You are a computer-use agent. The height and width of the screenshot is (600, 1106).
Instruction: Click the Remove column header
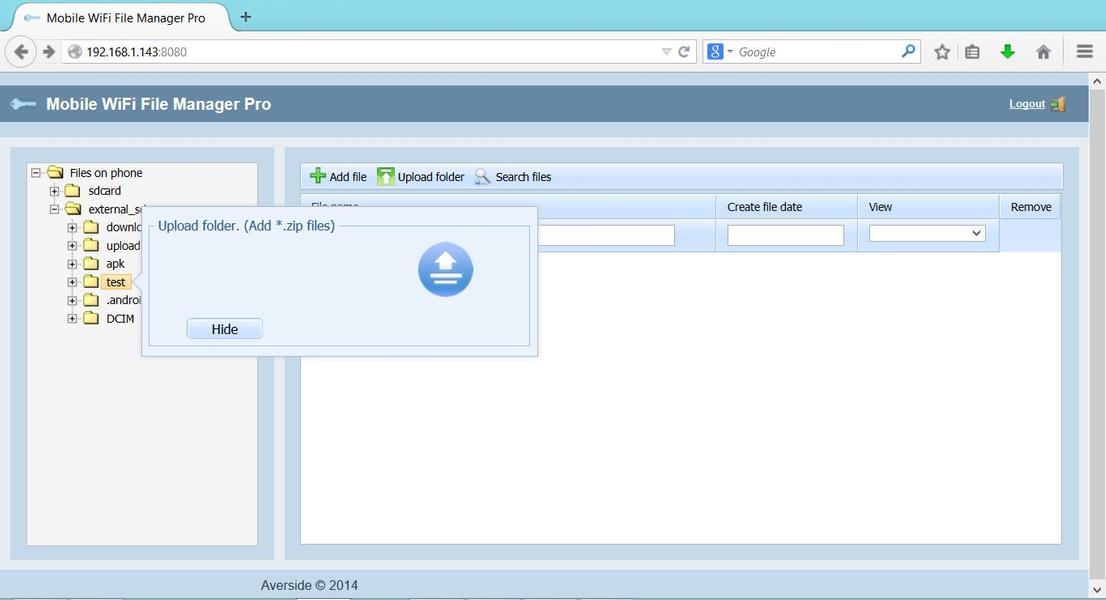[x=1031, y=207]
